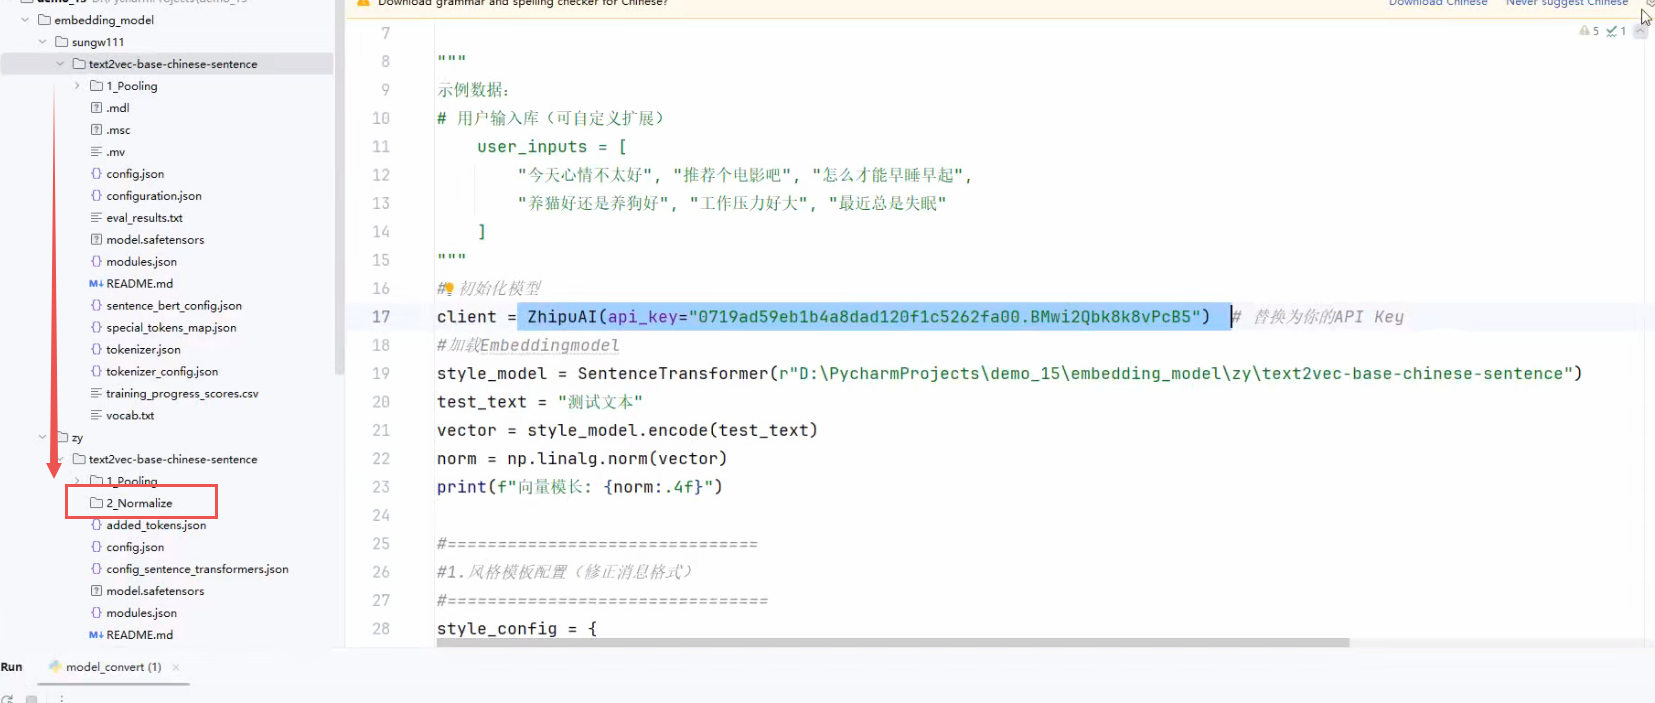Viewport: 1655px width, 703px height.
Task: Select the configuration.json file
Action: click(x=154, y=196)
